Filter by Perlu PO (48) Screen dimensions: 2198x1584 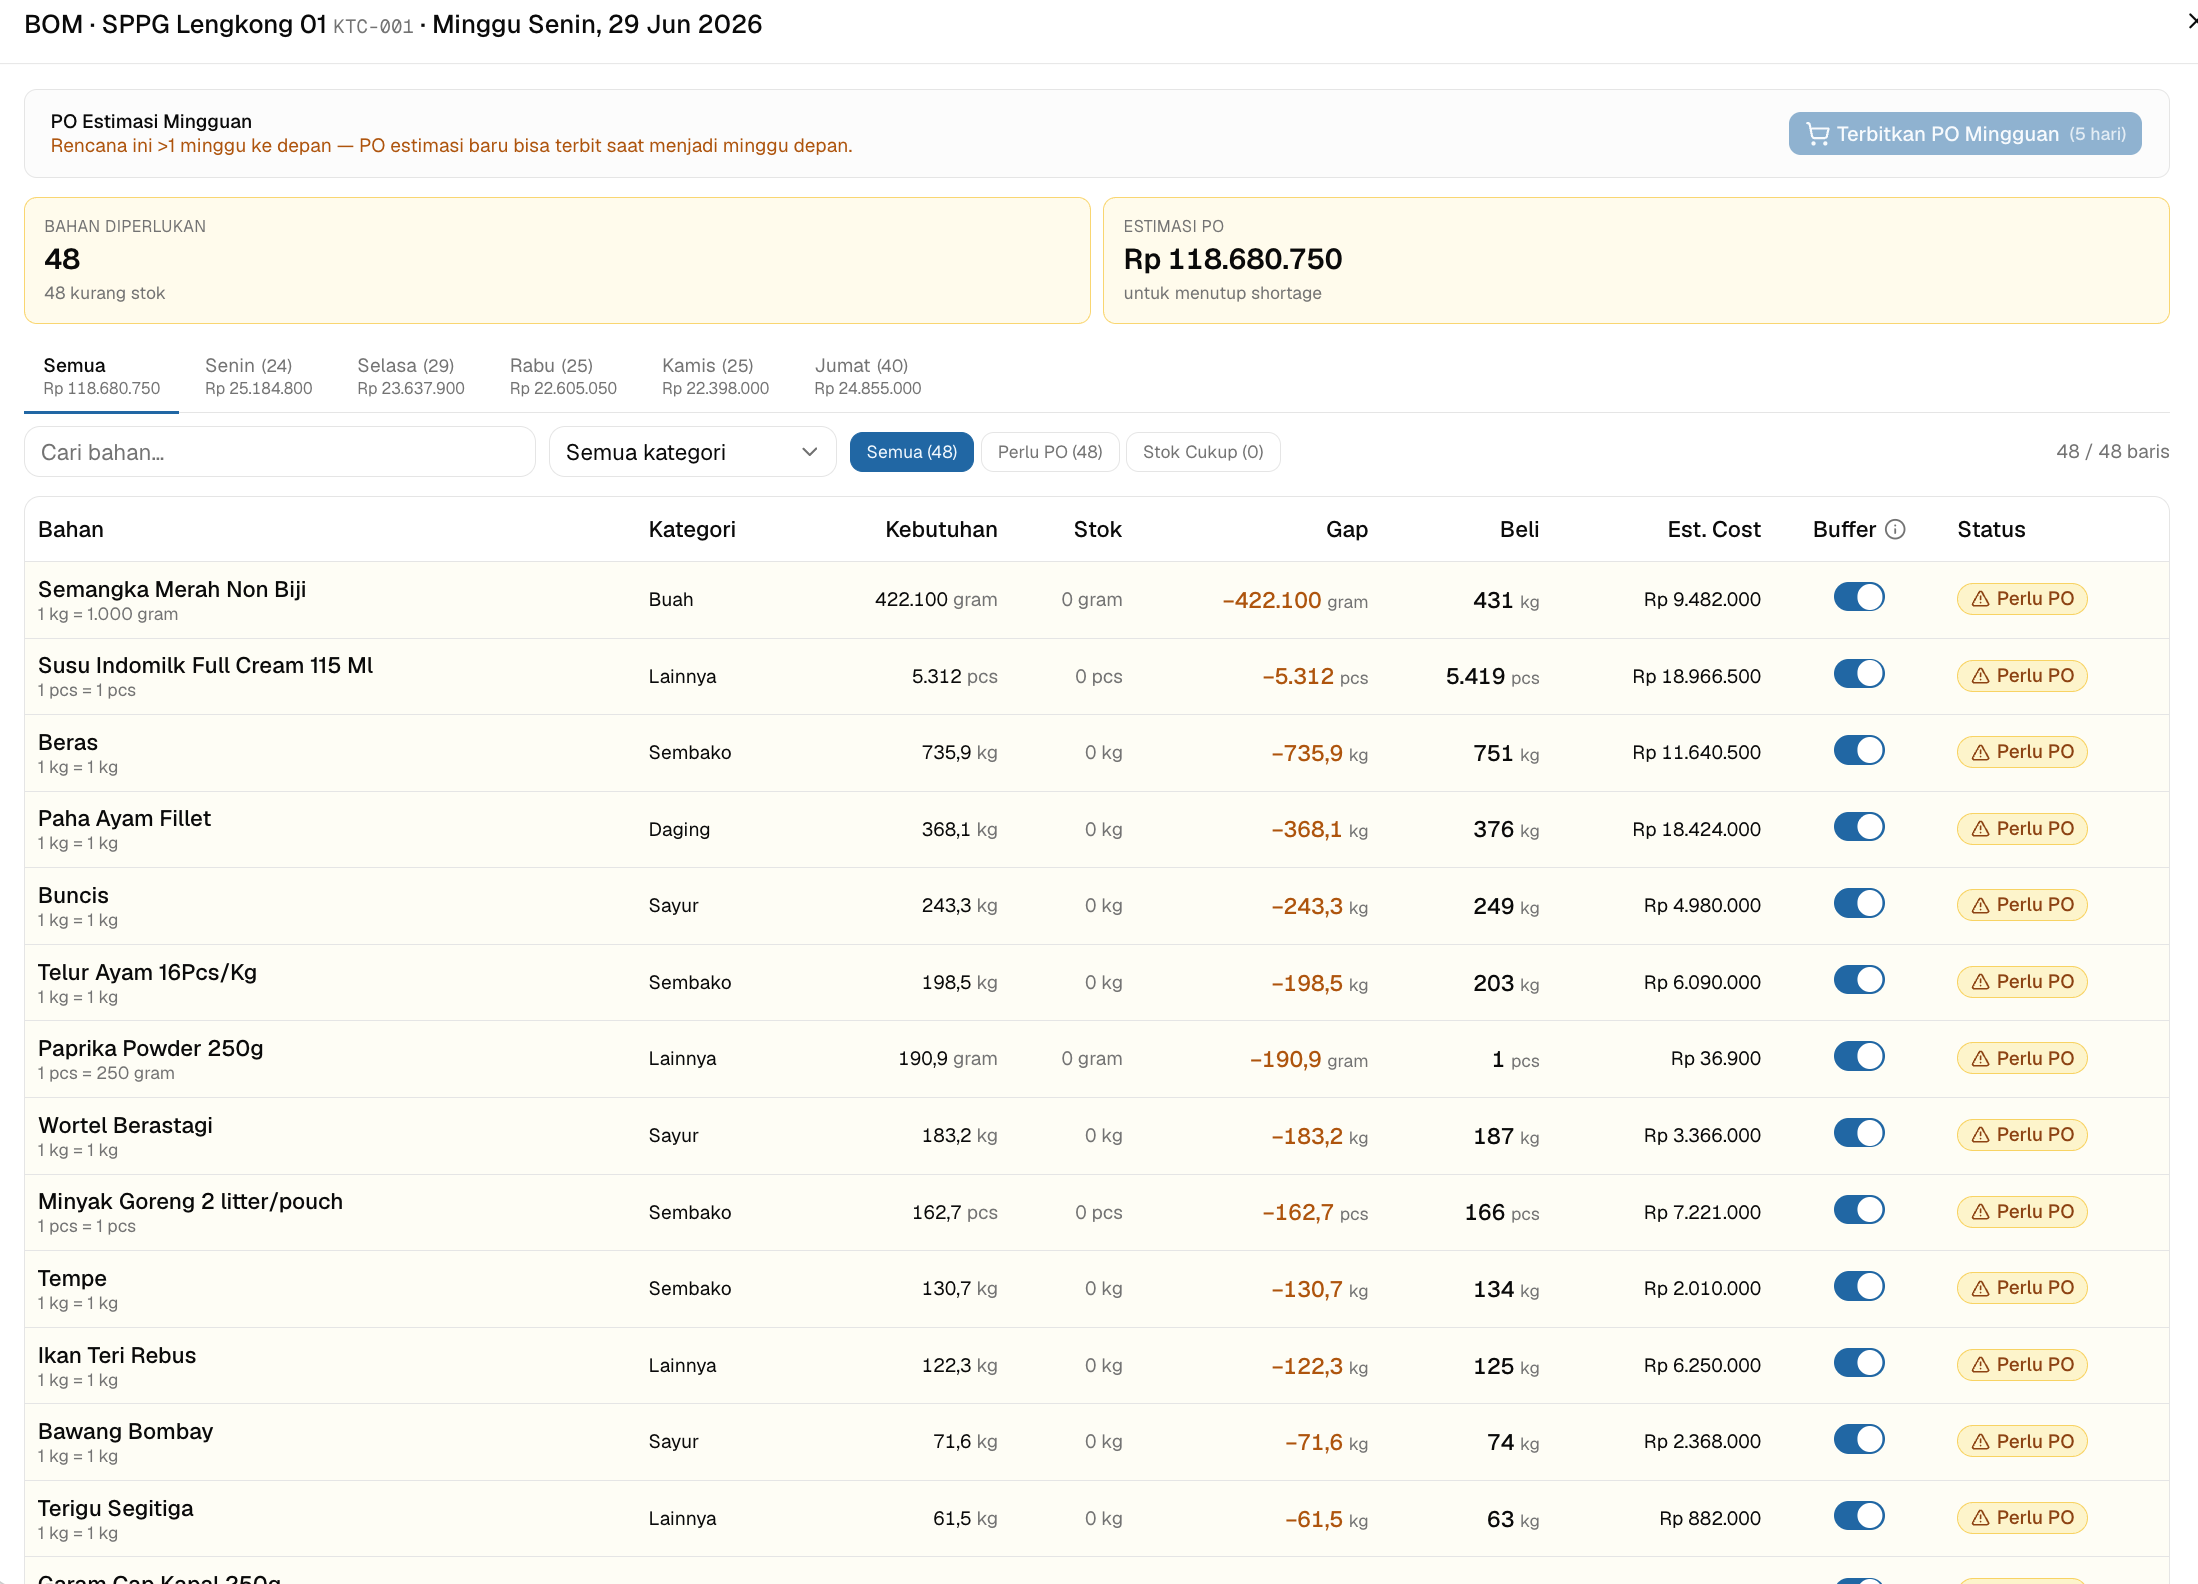click(1050, 452)
